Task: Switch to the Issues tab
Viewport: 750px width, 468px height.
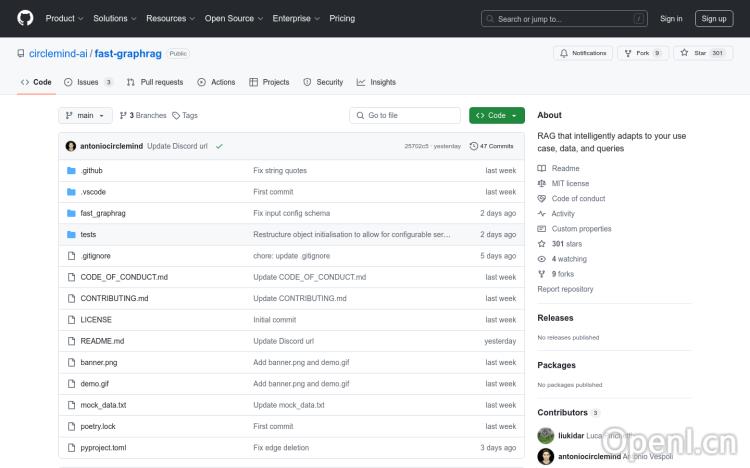Action: [88, 82]
